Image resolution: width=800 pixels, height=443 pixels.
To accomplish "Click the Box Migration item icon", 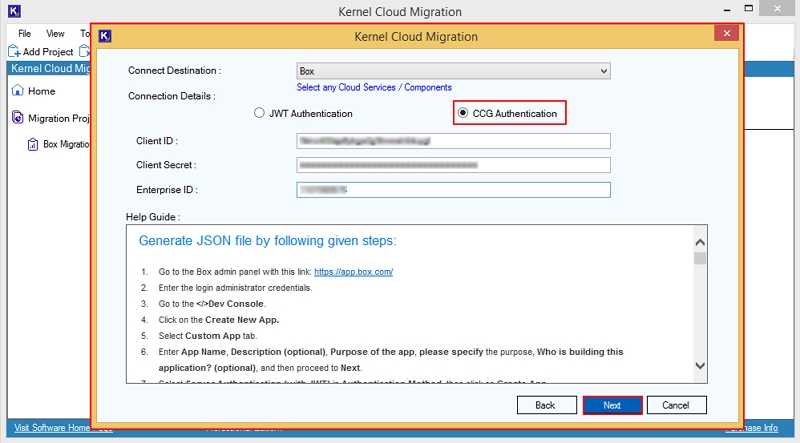I will 33,144.
